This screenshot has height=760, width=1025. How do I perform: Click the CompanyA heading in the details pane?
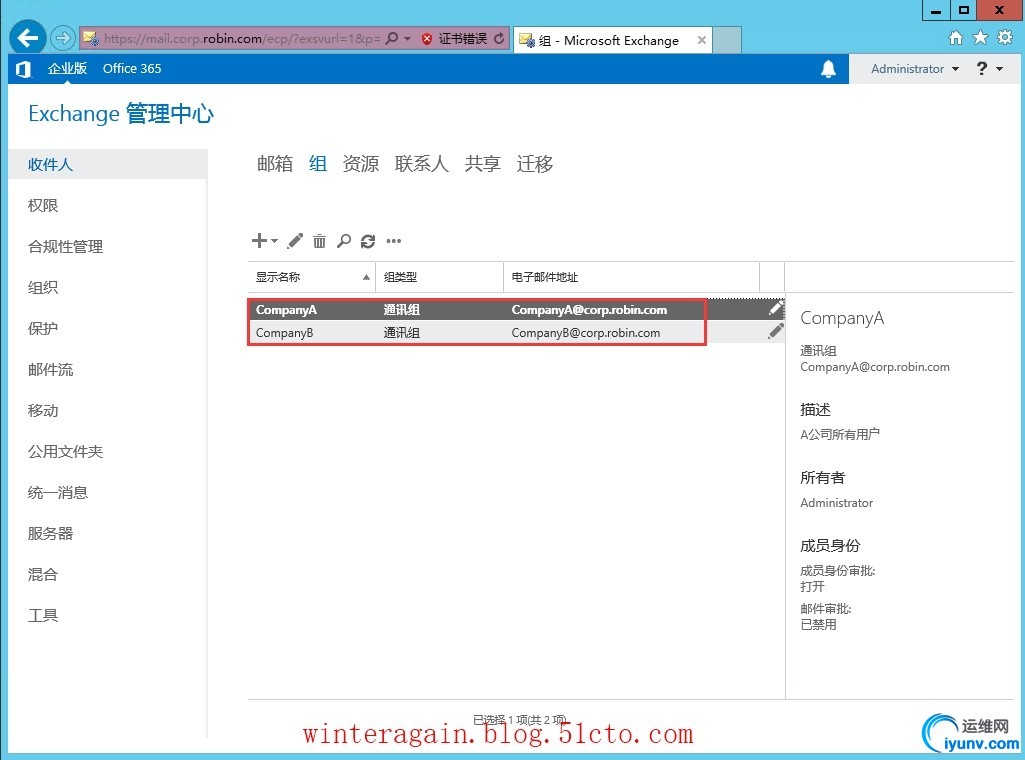click(842, 318)
